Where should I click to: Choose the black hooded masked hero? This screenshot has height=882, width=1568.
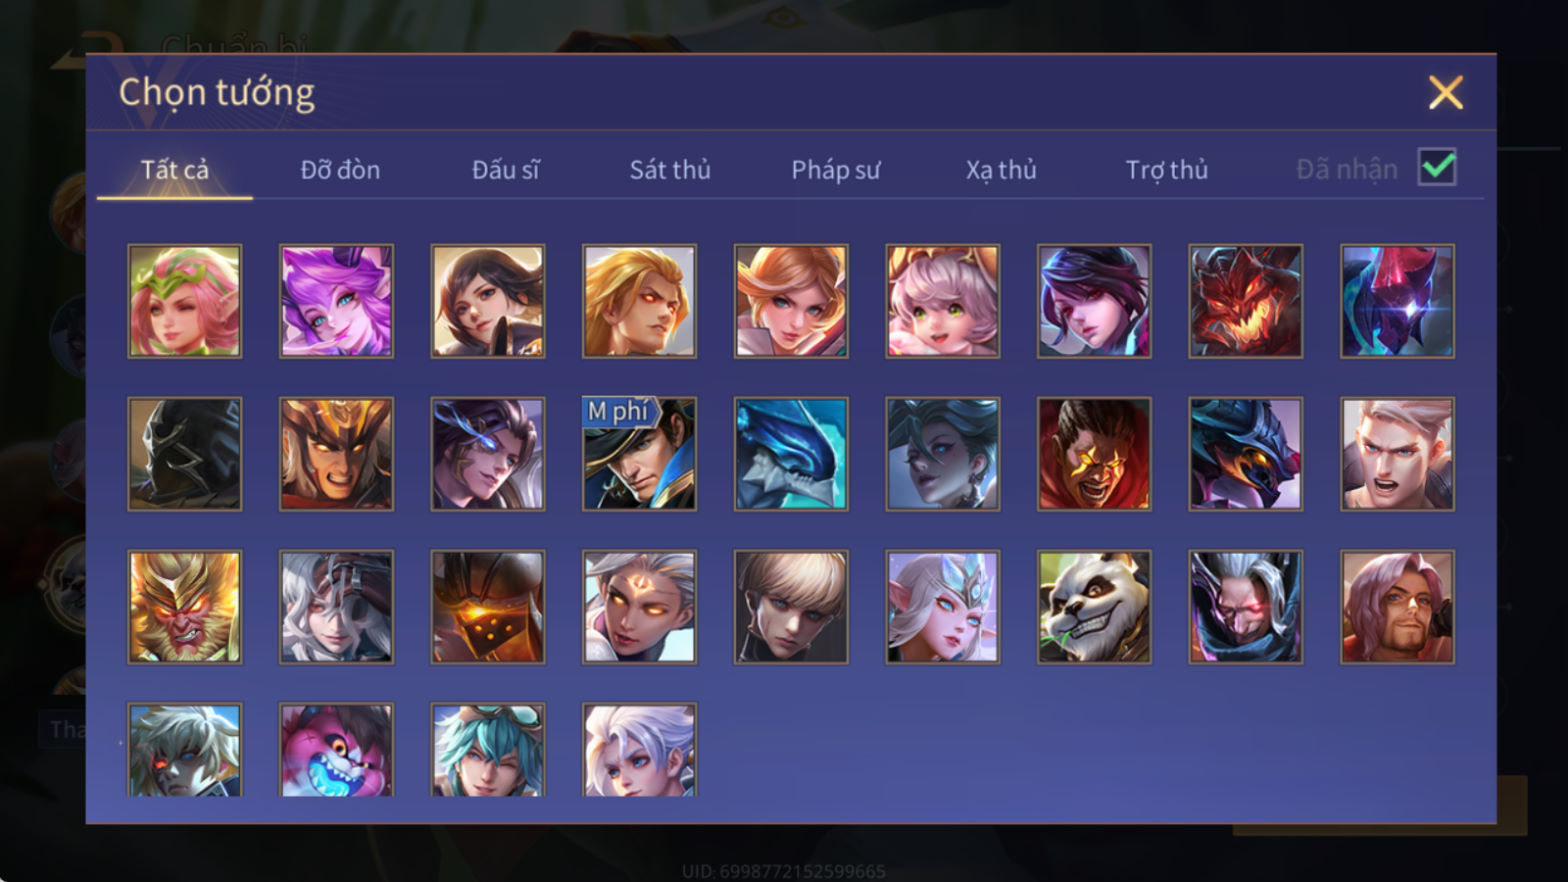click(x=185, y=454)
